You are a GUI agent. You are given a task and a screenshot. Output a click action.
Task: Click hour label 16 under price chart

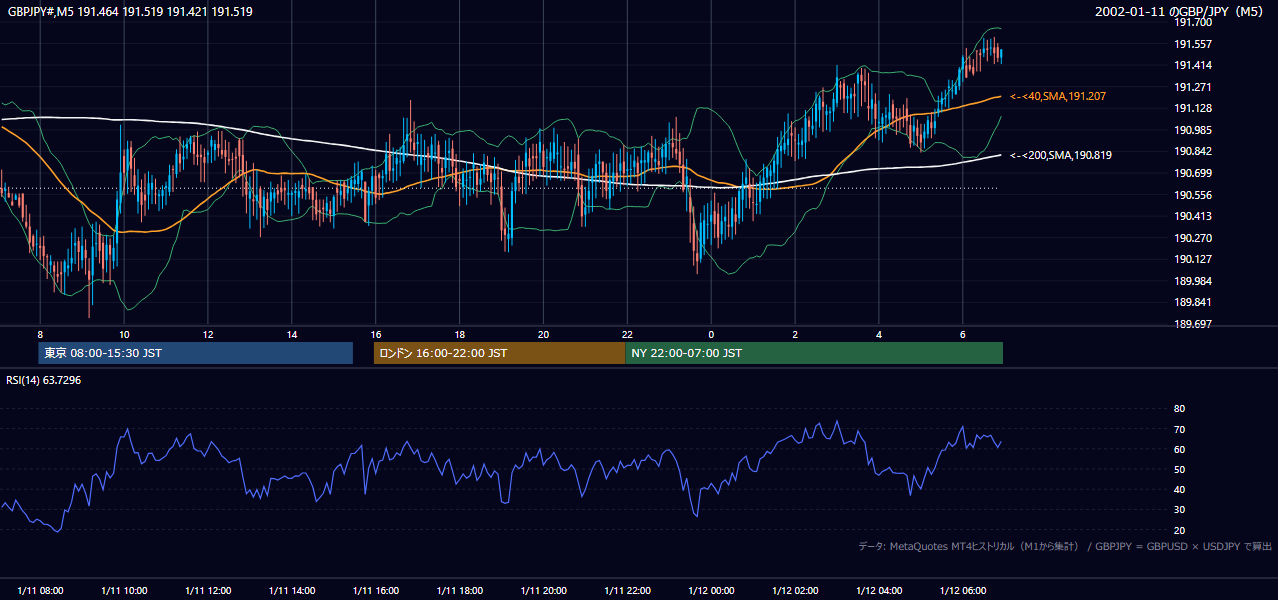[x=376, y=334]
